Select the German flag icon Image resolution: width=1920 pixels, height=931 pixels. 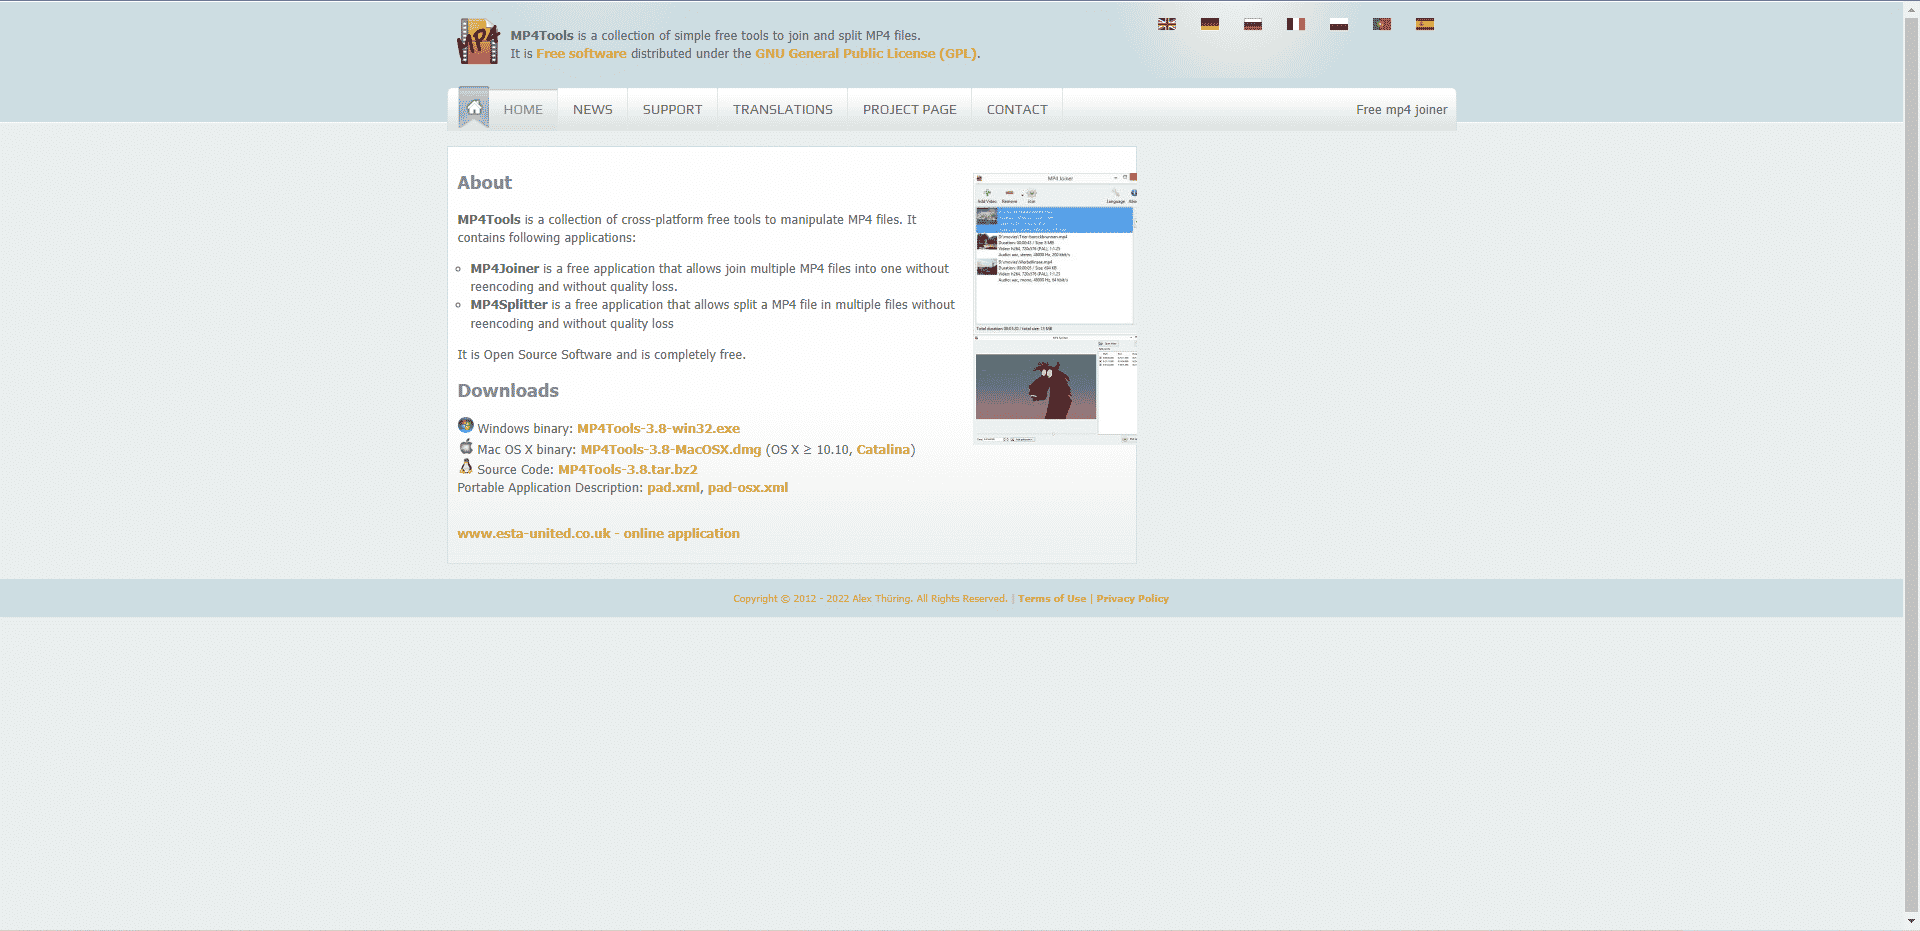1210,24
